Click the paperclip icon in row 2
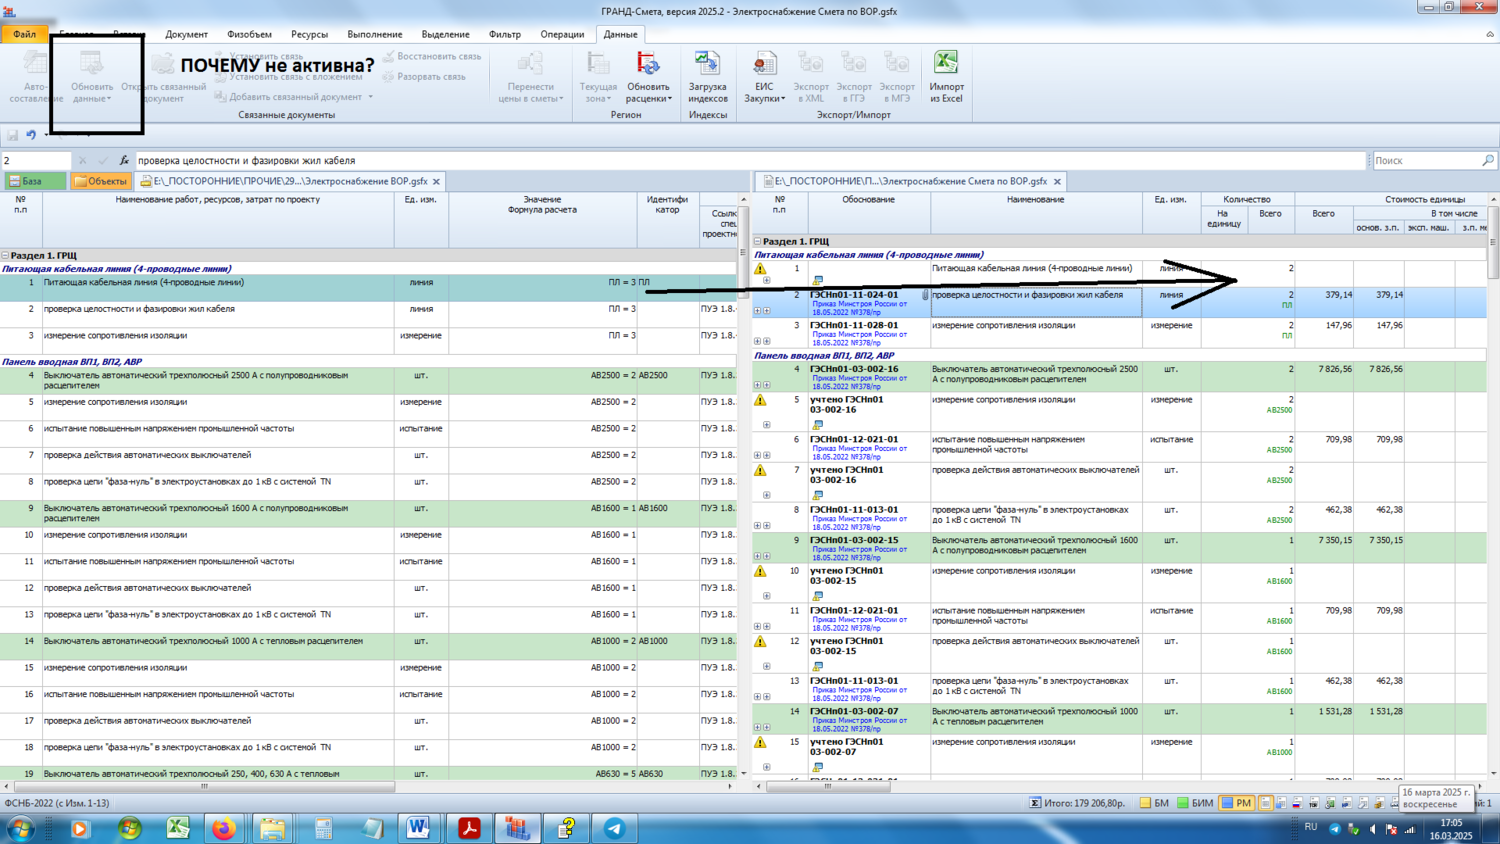 coord(925,295)
